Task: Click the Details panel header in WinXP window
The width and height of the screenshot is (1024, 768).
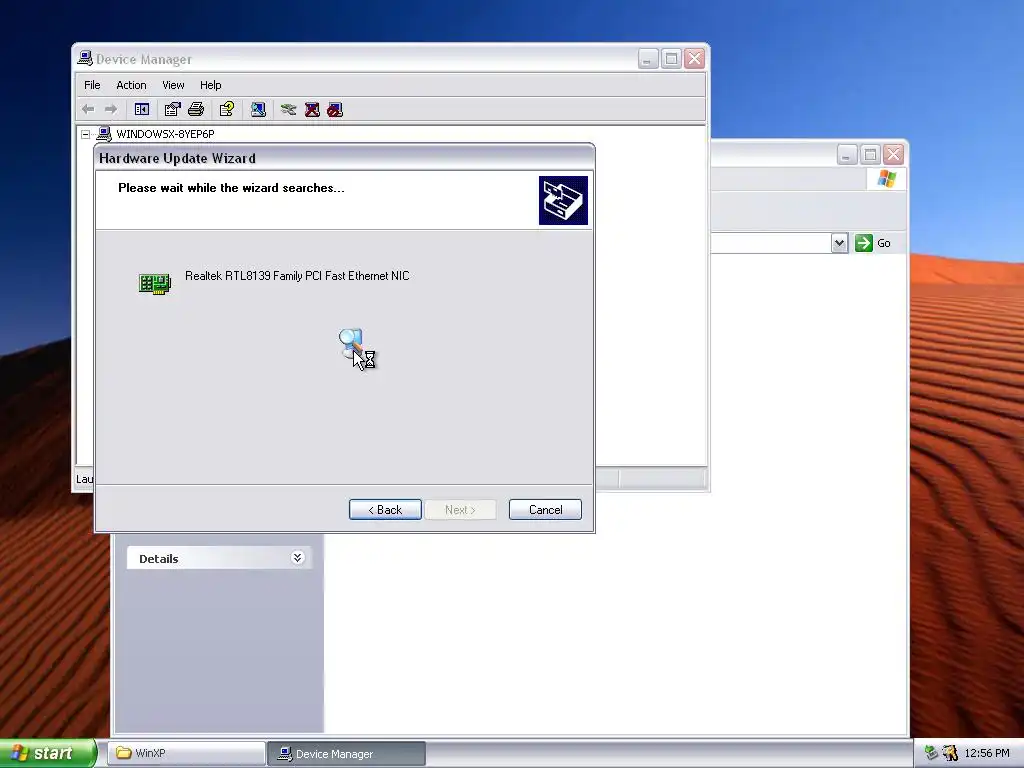Action: point(219,558)
